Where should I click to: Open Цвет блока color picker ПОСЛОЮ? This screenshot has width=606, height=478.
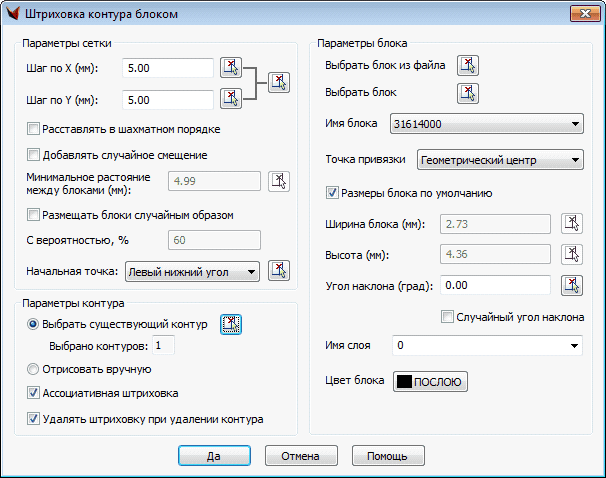click(x=431, y=381)
